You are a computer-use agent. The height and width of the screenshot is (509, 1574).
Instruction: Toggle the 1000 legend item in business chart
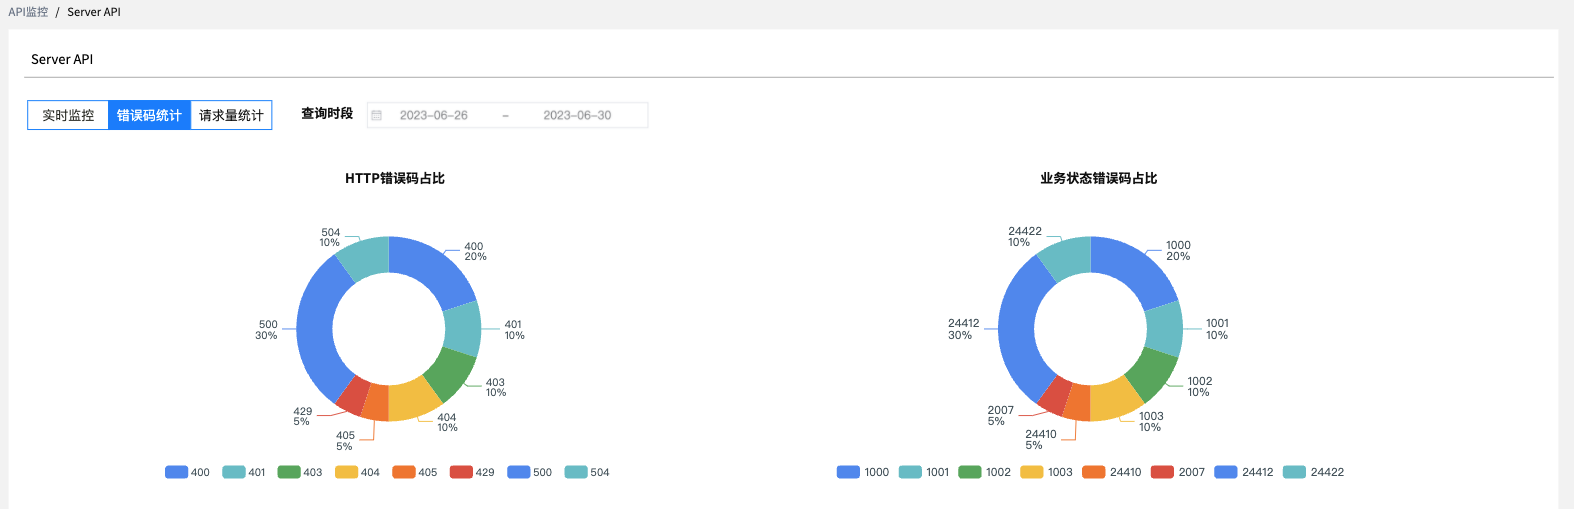click(862, 472)
